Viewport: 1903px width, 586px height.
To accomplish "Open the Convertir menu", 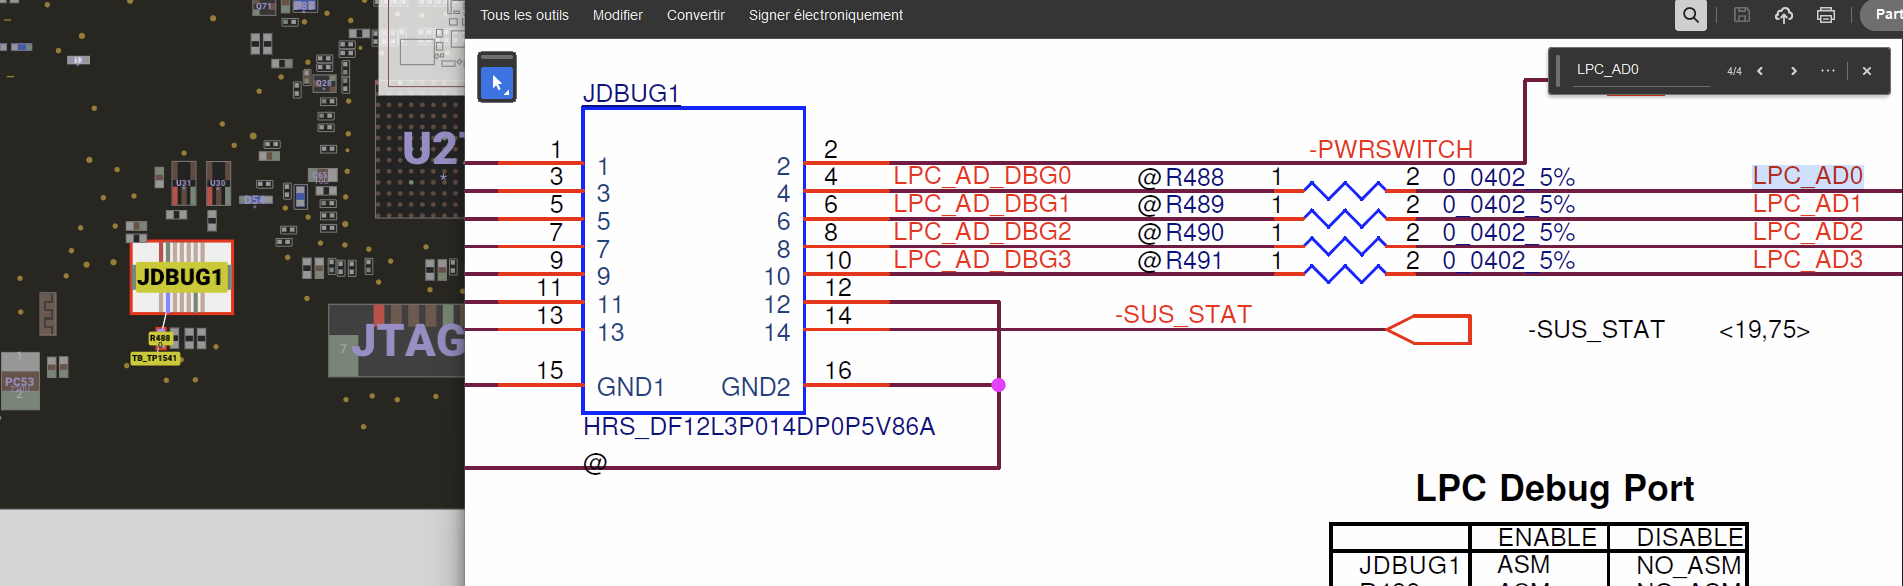I will pos(696,15).
